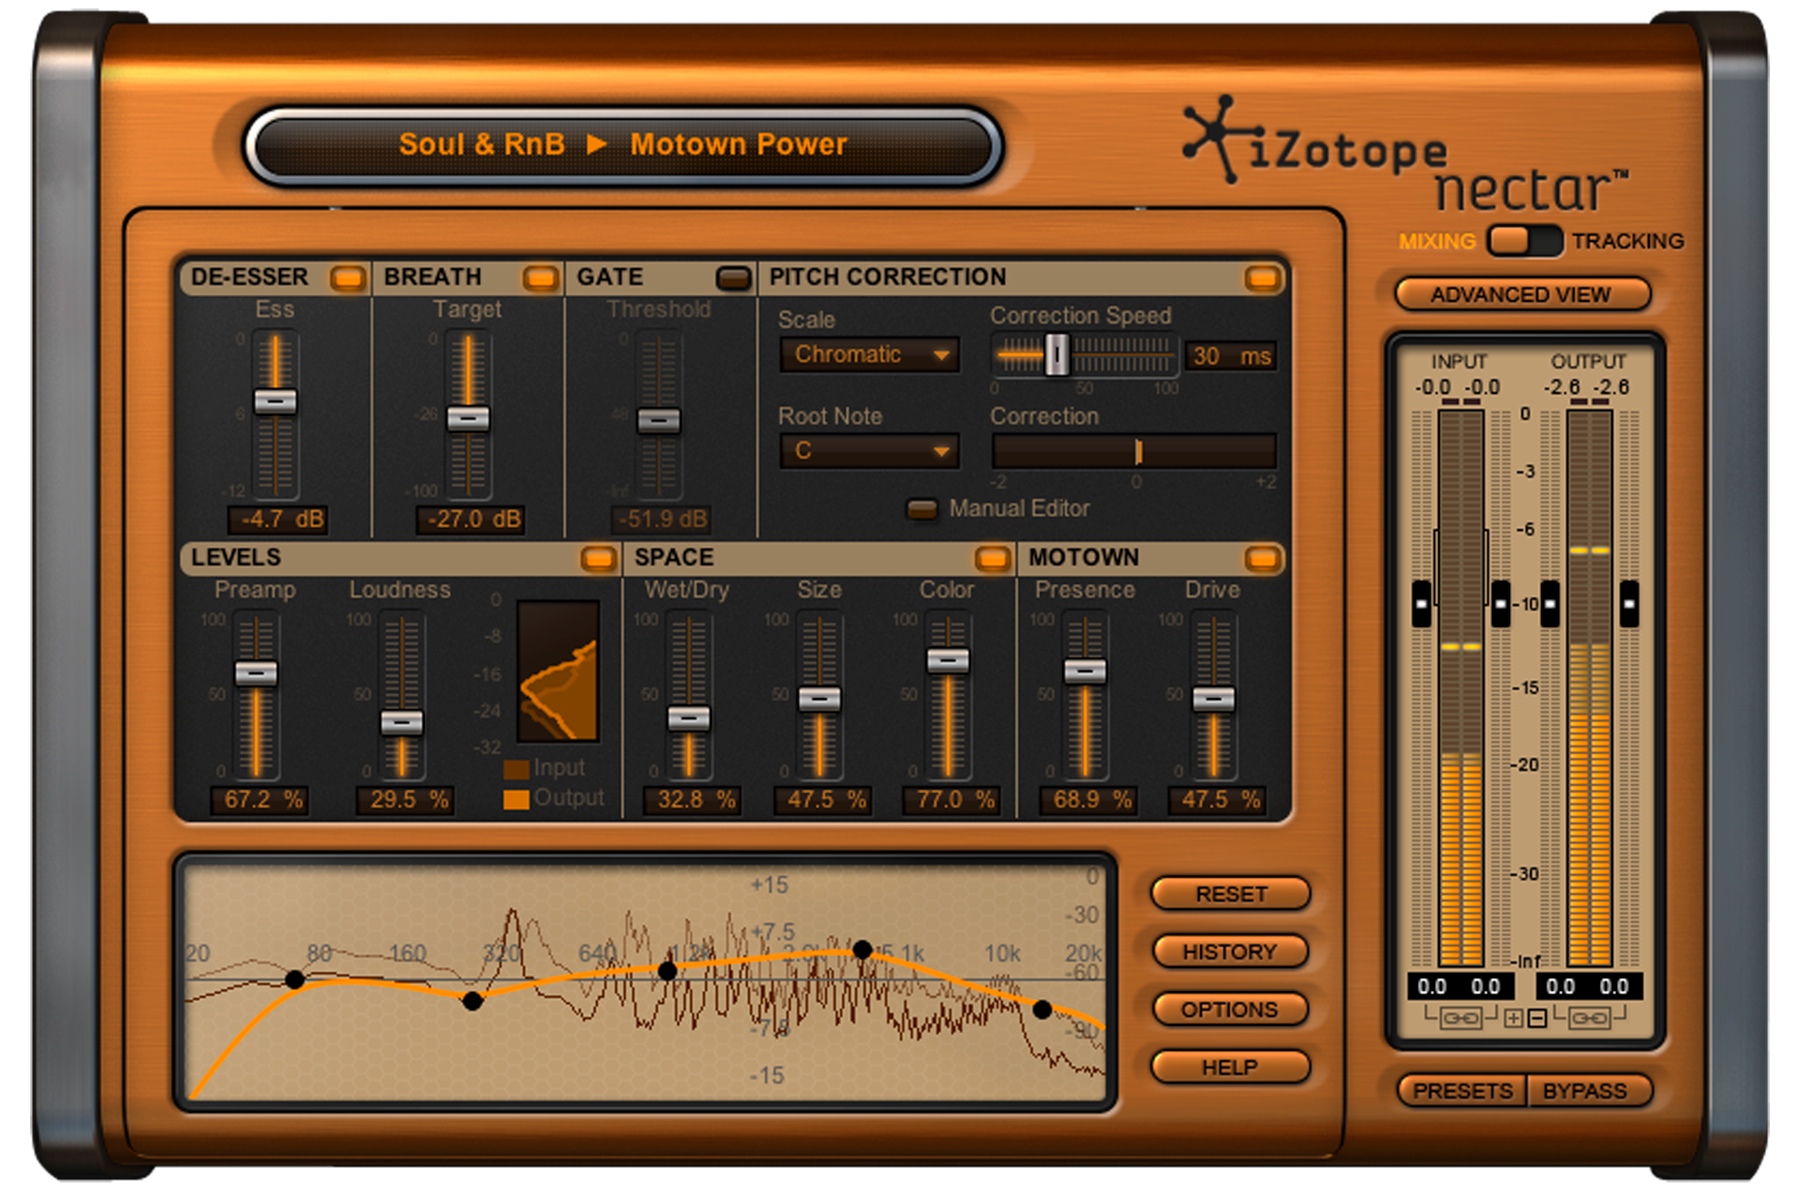Click the plus icon between the meter link controls
The image size is (1800, 1193).
(1514, 1018)
